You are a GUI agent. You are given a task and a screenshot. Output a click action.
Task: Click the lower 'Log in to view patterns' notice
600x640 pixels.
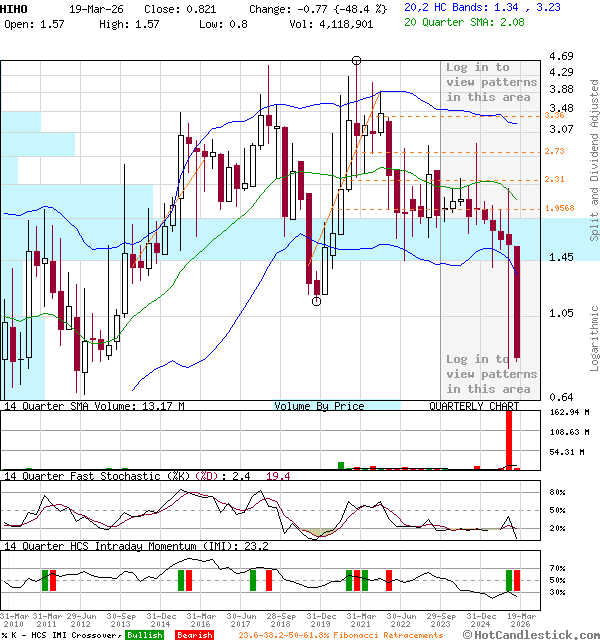pos(491,373)
